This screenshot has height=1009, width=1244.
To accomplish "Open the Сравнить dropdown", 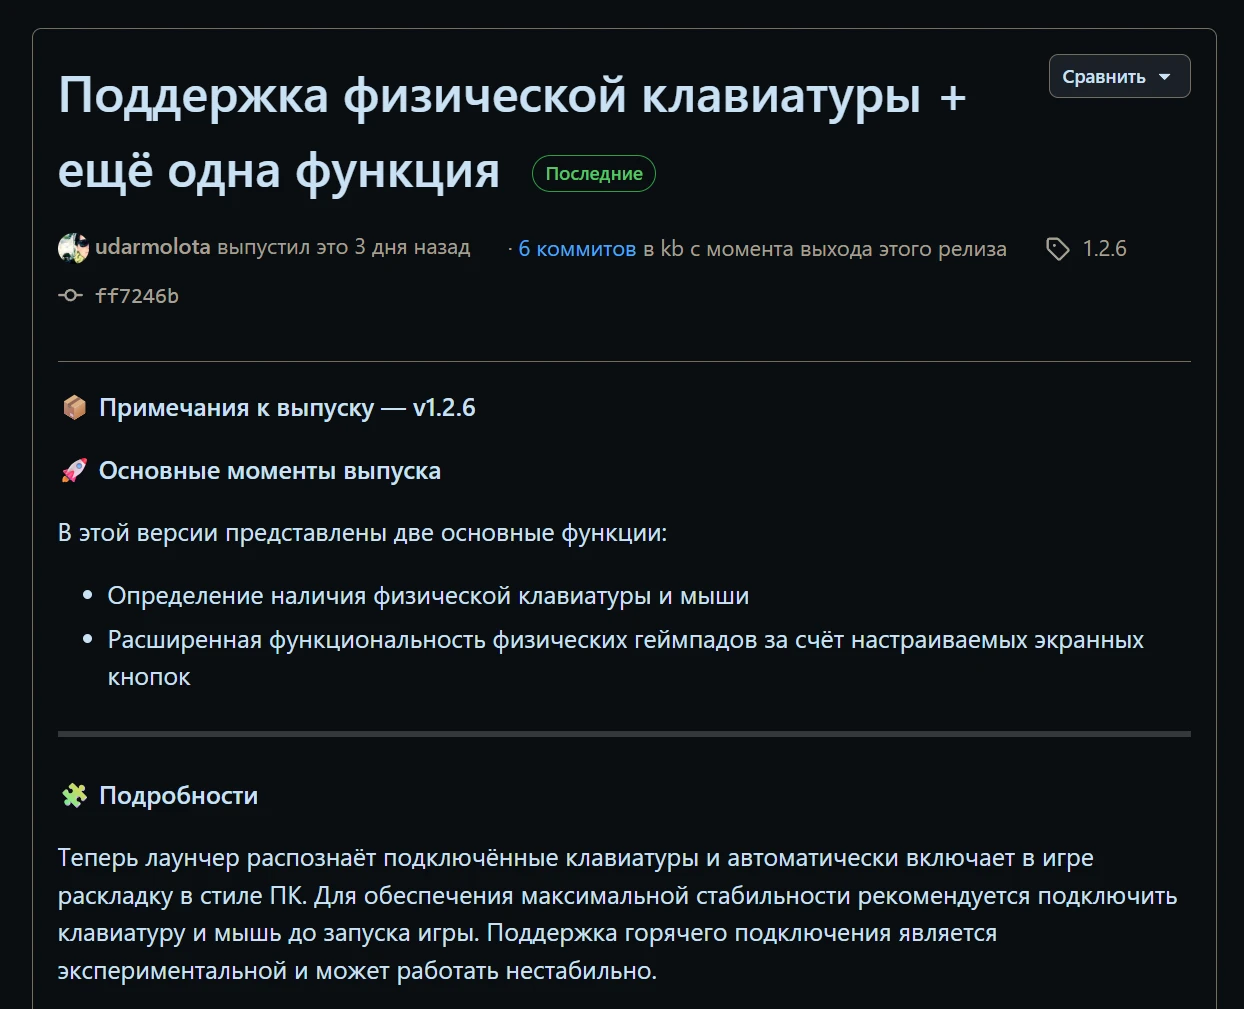I will pos(1118,77).
